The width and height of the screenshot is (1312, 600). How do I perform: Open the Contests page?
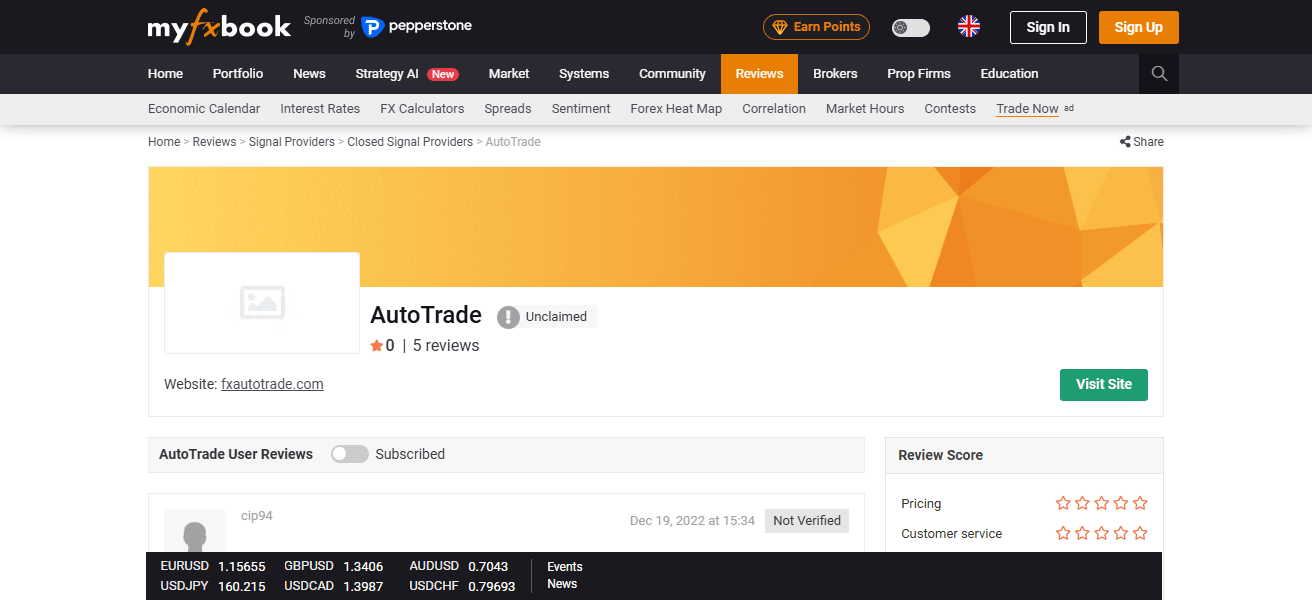[950, 109]
